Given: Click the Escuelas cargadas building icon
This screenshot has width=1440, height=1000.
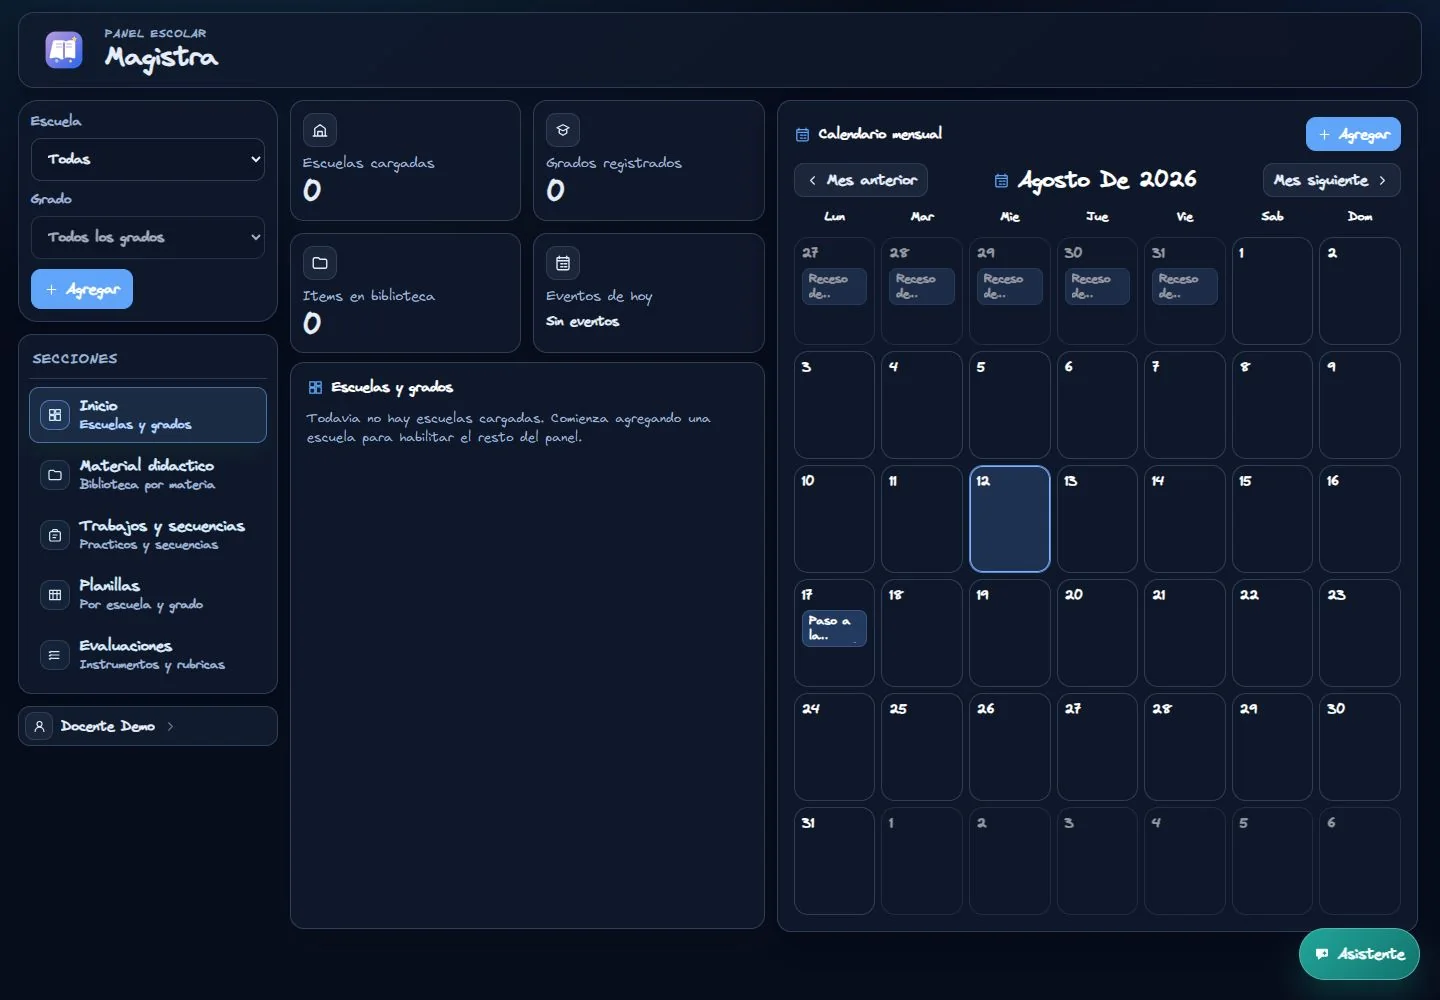Looking at the screenshot, I should pyautogui.click(x=320, y=130).
